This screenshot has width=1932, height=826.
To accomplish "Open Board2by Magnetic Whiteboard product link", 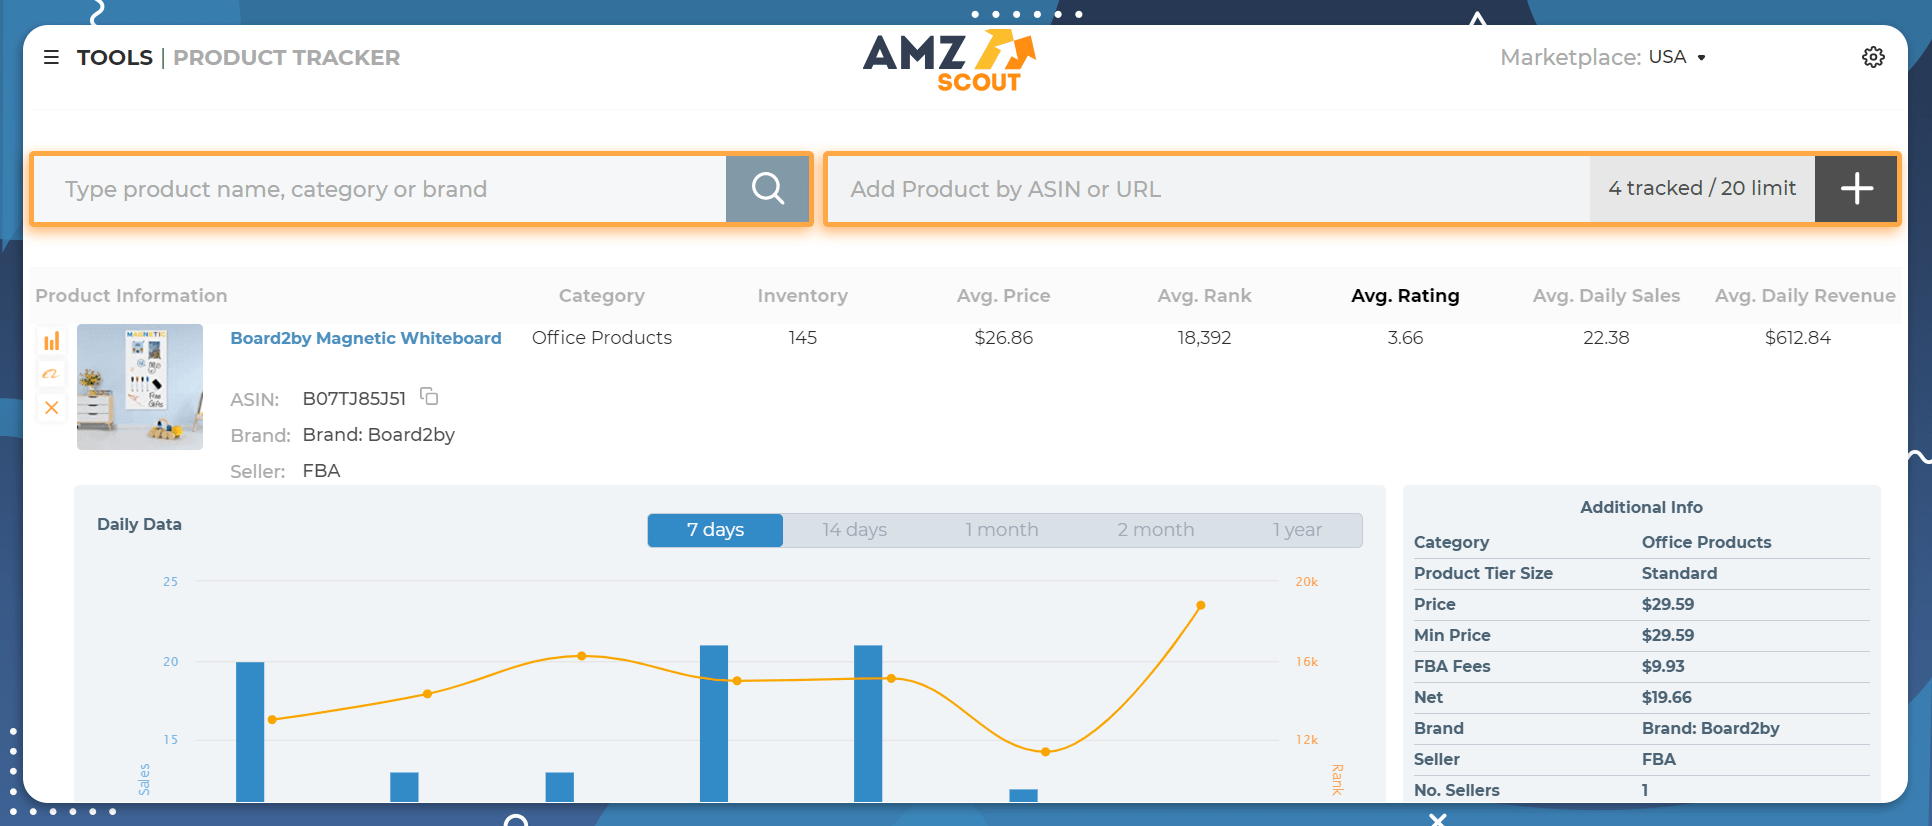I will point(366,338).
